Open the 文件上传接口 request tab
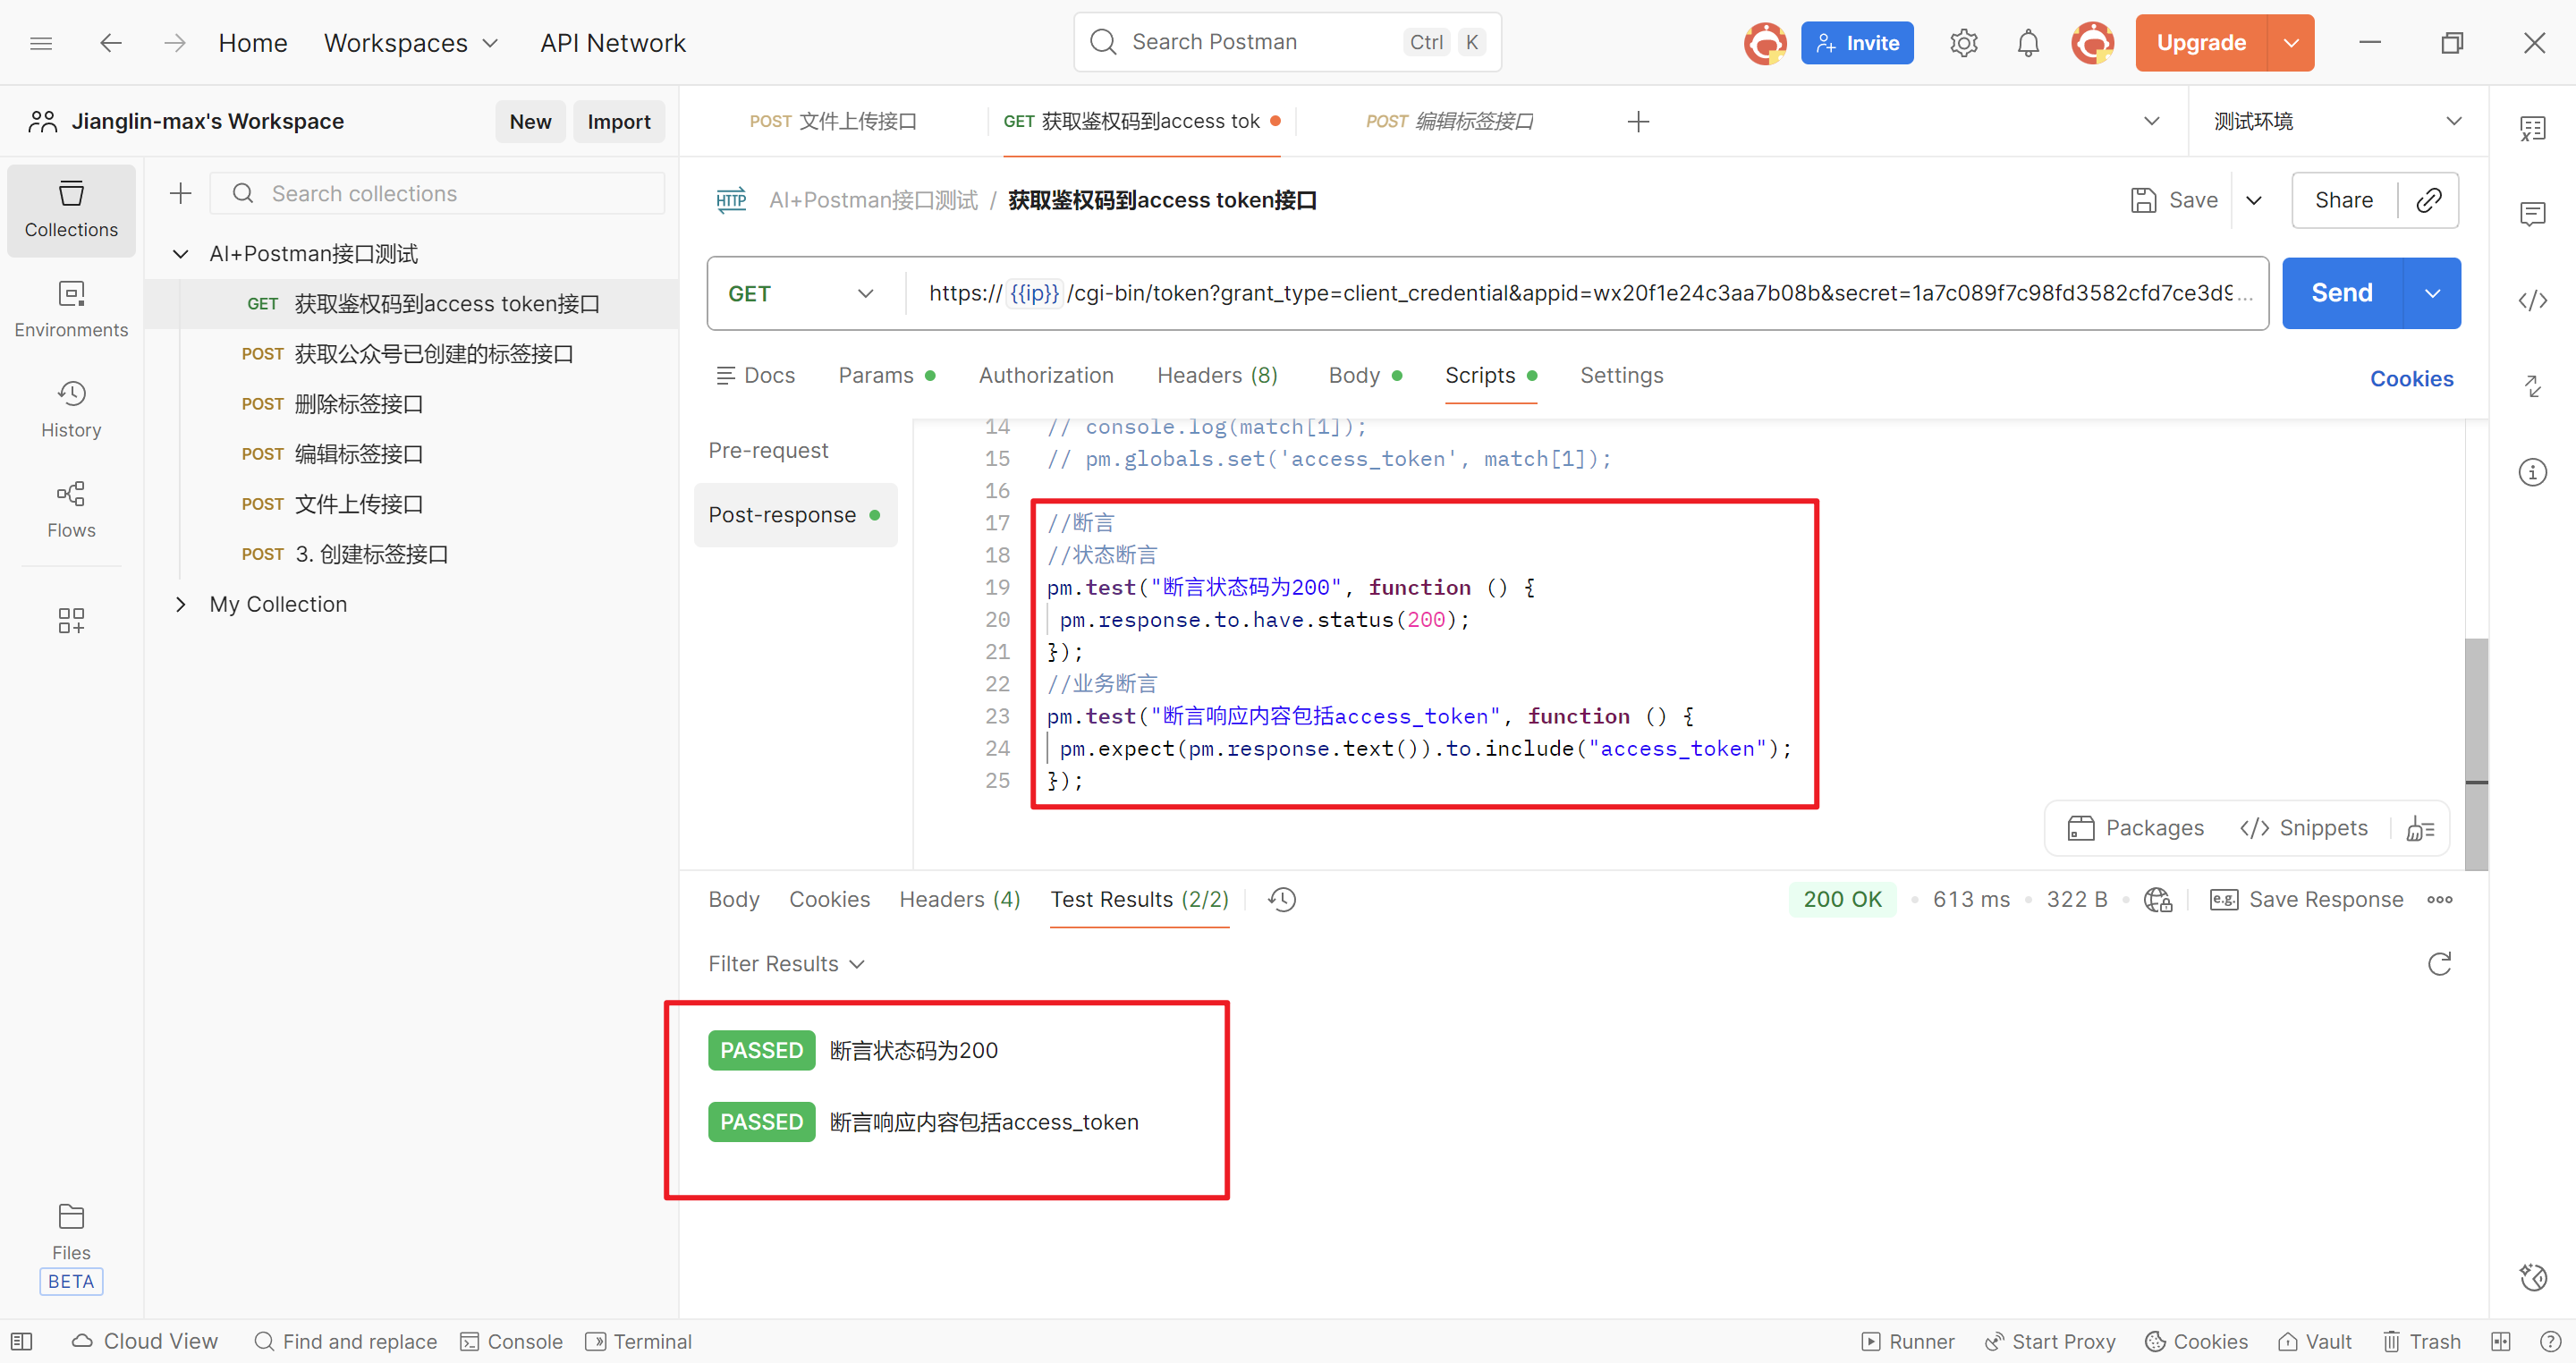This screenshot has width=2576, height=1363. coord(833,121)
